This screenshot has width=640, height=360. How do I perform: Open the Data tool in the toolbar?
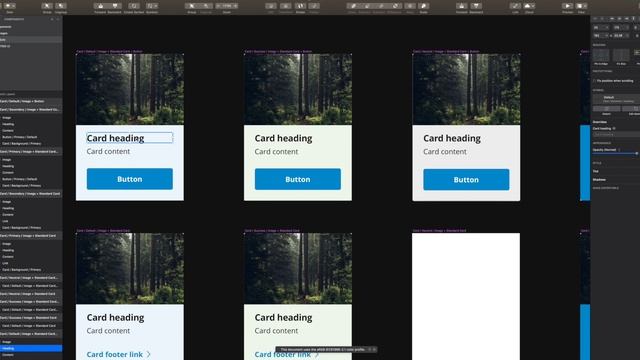tap(9, 6)
